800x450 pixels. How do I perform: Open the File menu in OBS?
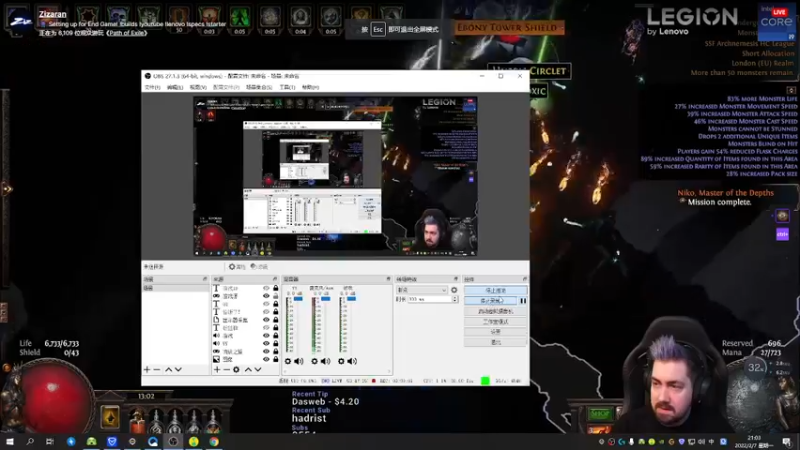[152, 87]
